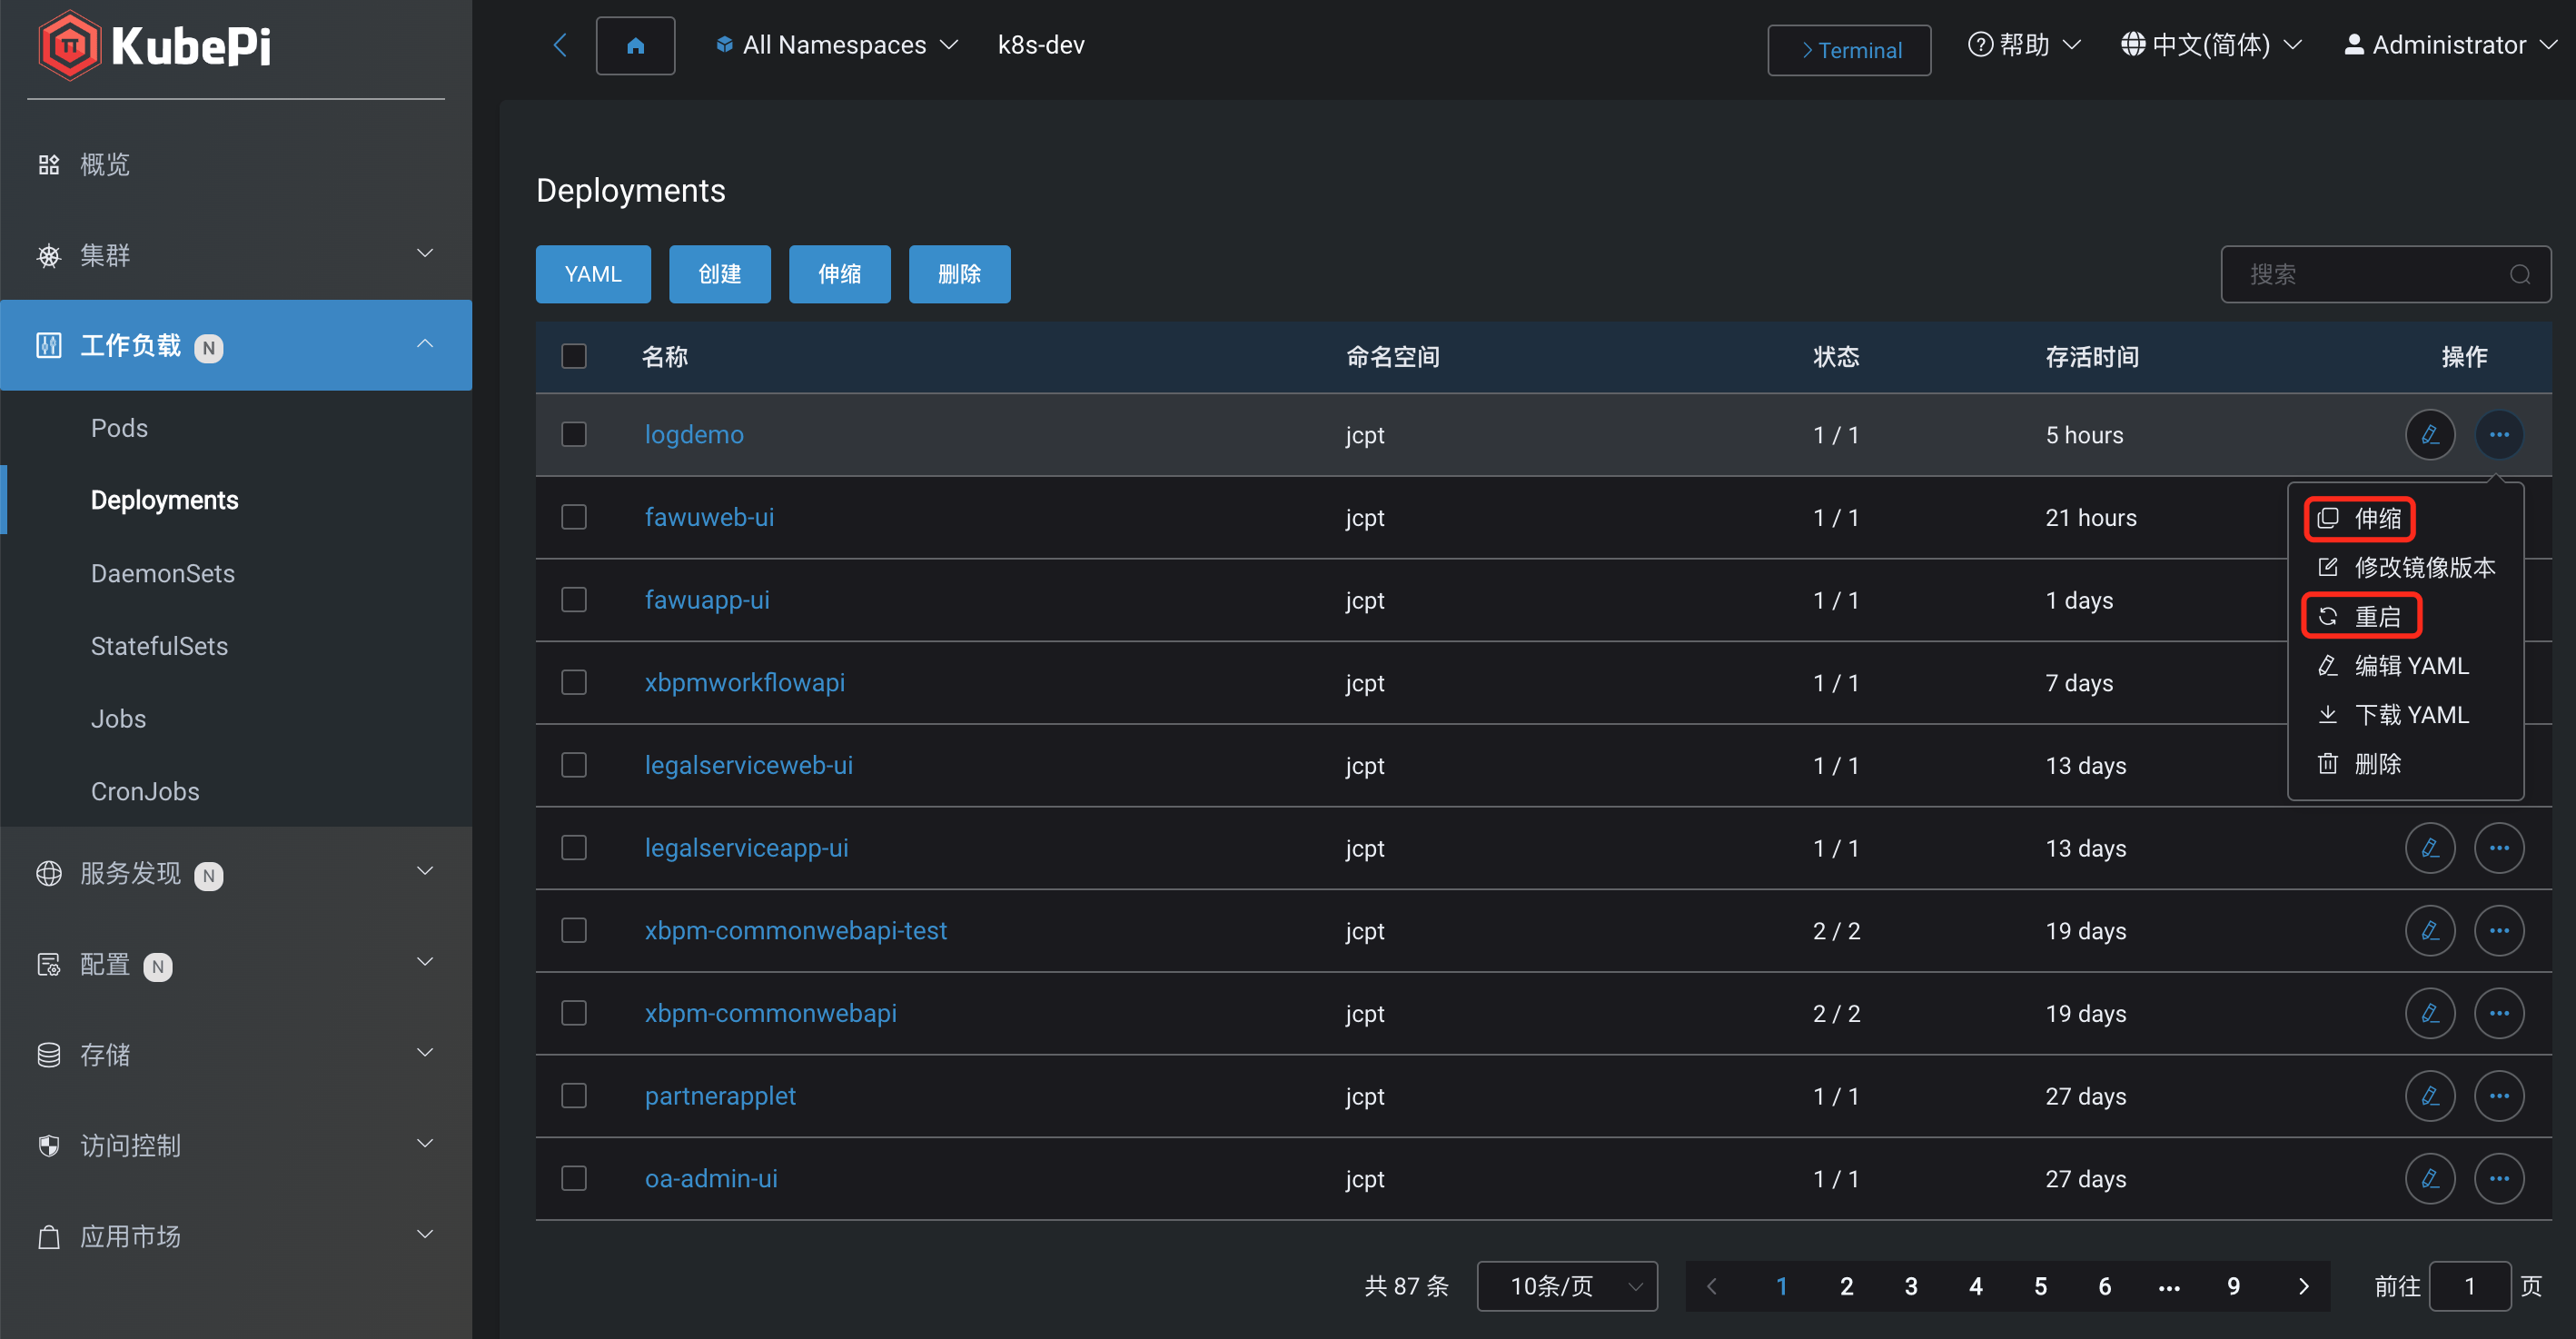Open more actions for xbpm-commonwebapi row
Image resolution: width=2576 pixels, height=1339 pixels.
pos(2498,1013)
